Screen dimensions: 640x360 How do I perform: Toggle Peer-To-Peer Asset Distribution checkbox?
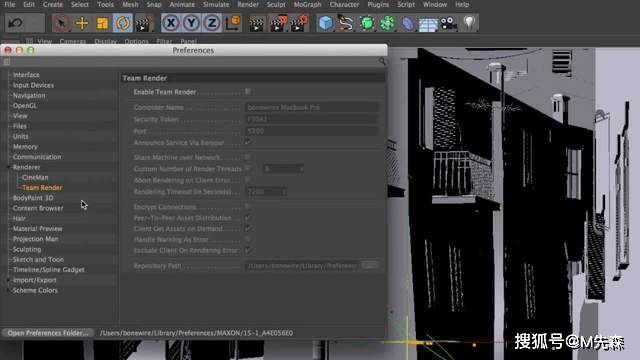point(247,218)
